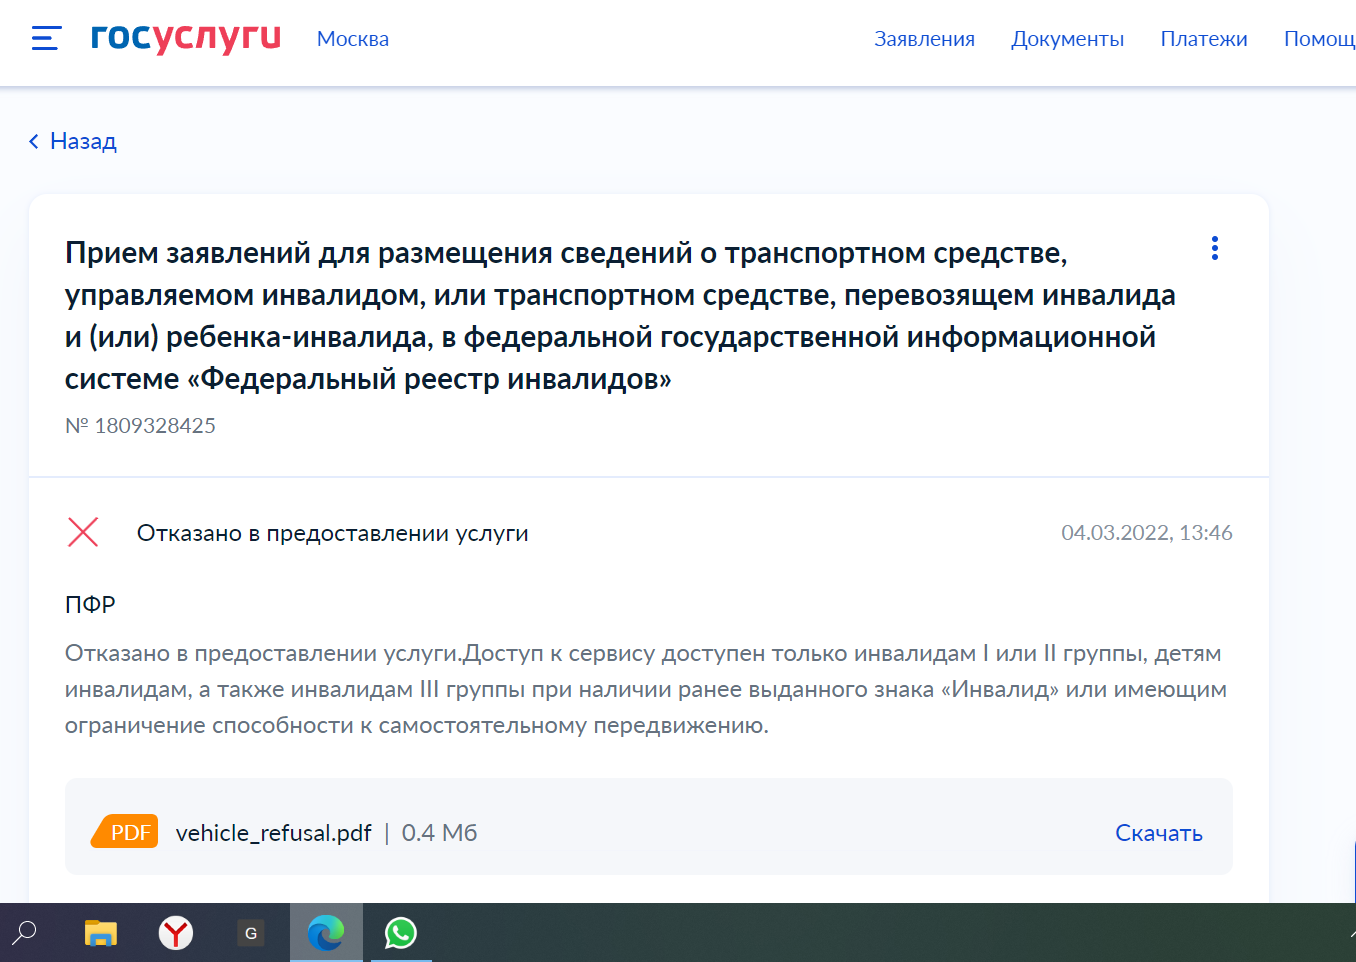Click the orange PDF file icon
Screen dimensions: 1356x962
pos(125,831)
